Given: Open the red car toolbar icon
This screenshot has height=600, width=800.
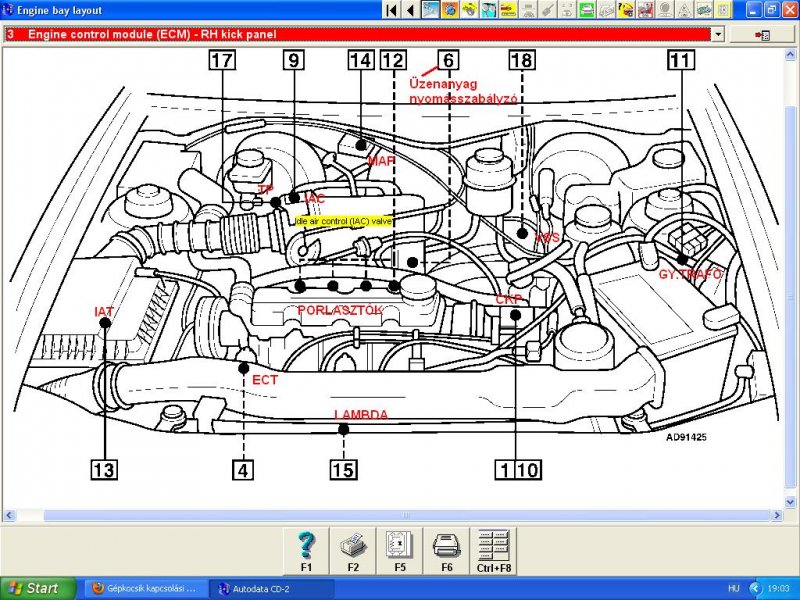Looking at the screenshot, I should coord(645,10).
